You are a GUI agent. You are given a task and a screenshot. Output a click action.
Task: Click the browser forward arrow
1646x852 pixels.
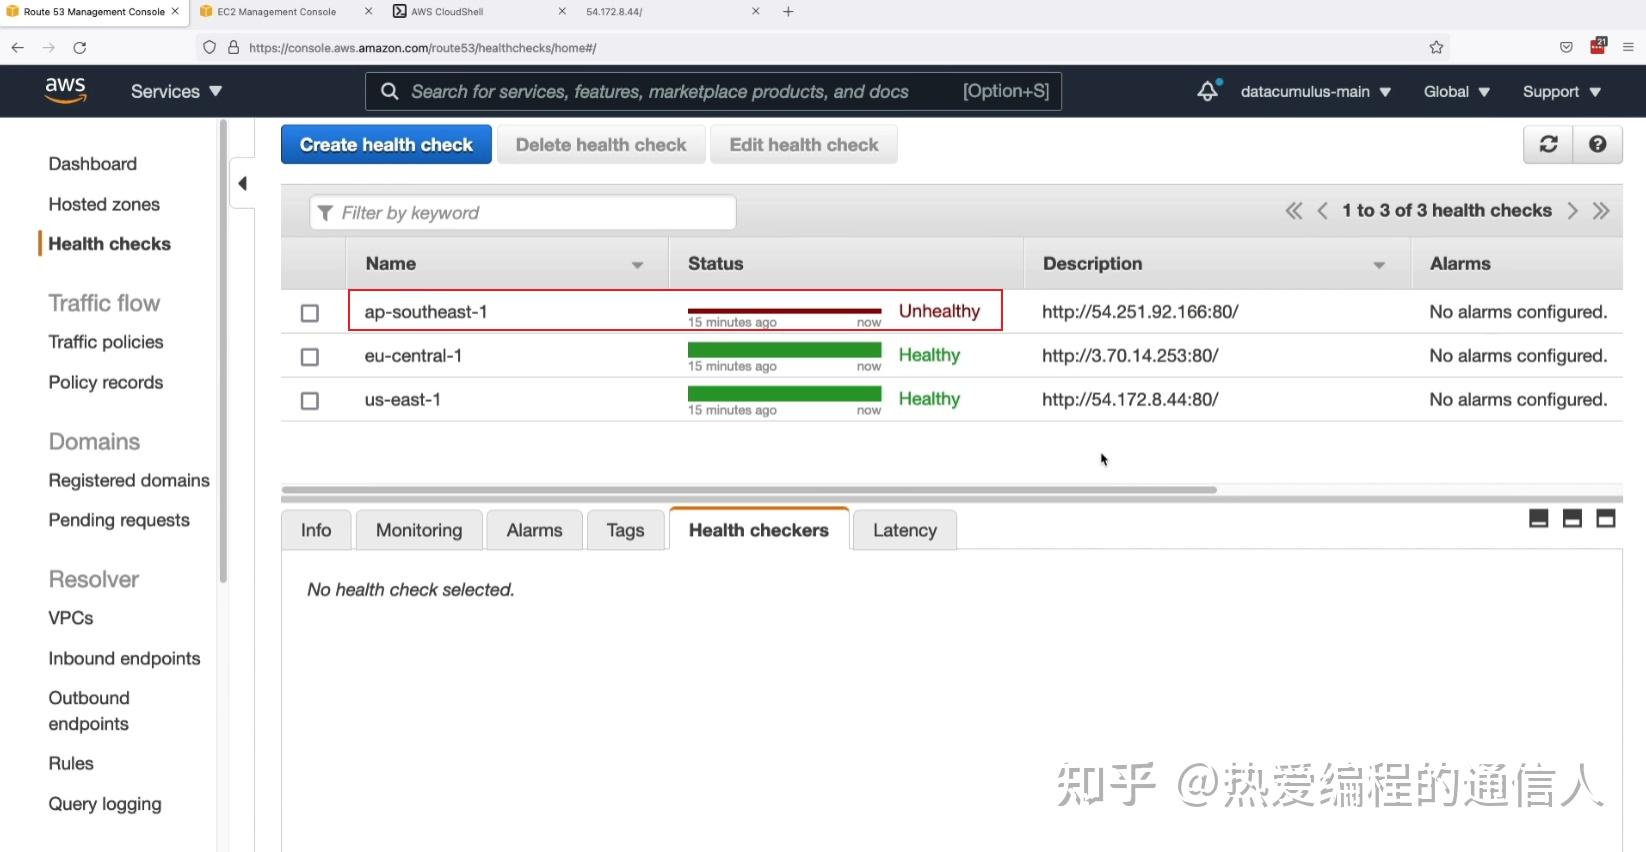click(x=48, y=47)
